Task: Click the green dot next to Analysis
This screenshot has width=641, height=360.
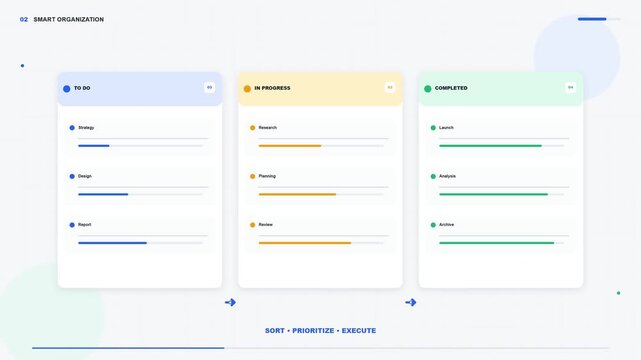Action: coord(433,177)
